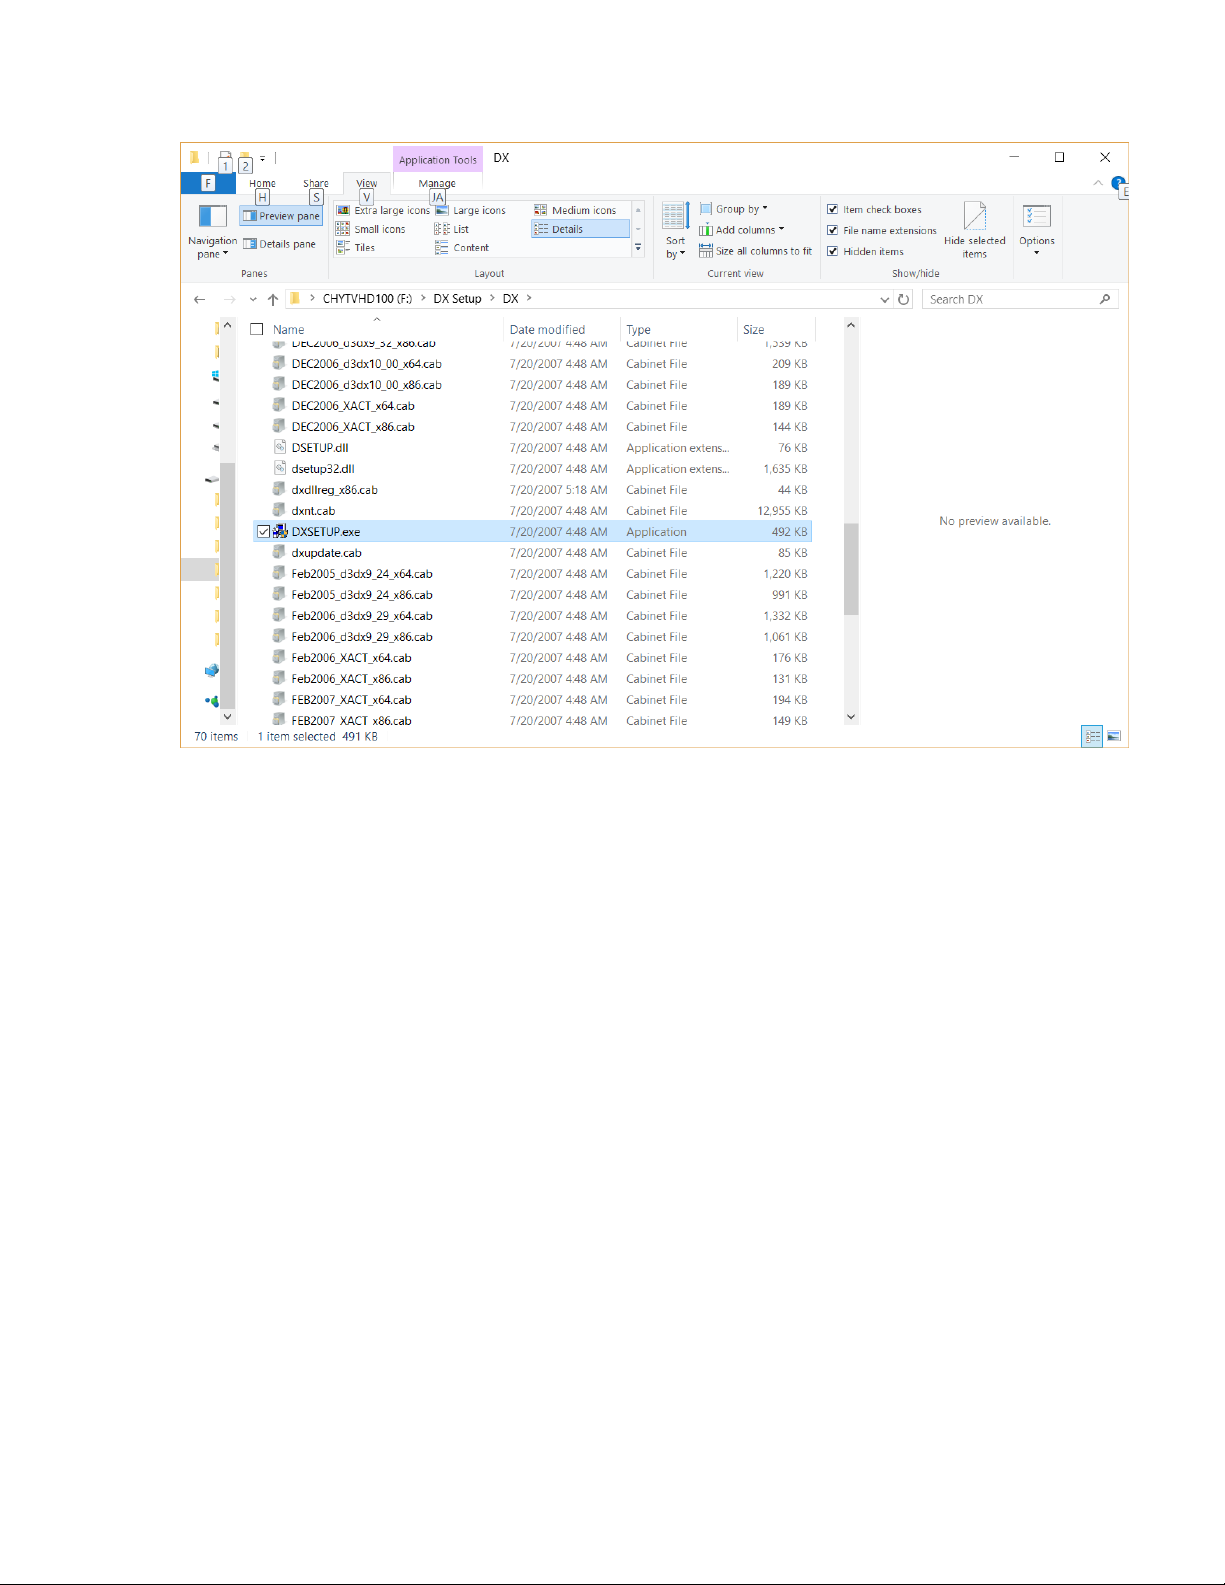Open the Navigation pane dropdown

tap(212, 232)
